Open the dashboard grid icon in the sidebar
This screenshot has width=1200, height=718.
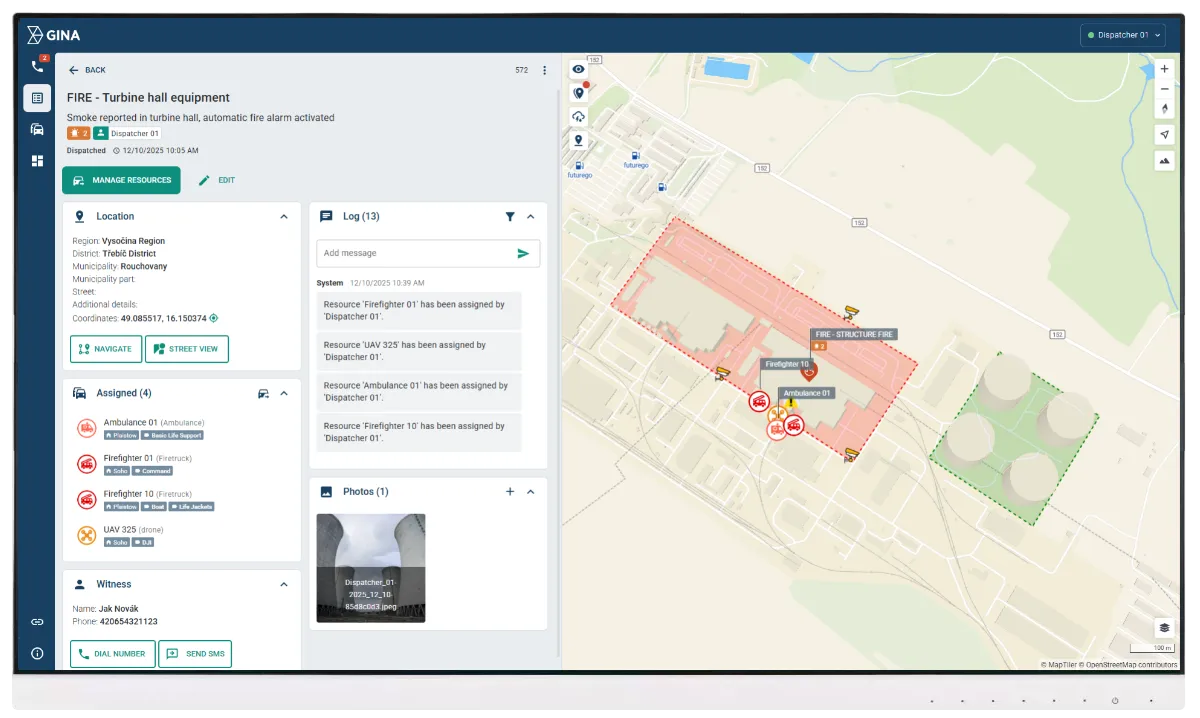click(x=37, y=161)
